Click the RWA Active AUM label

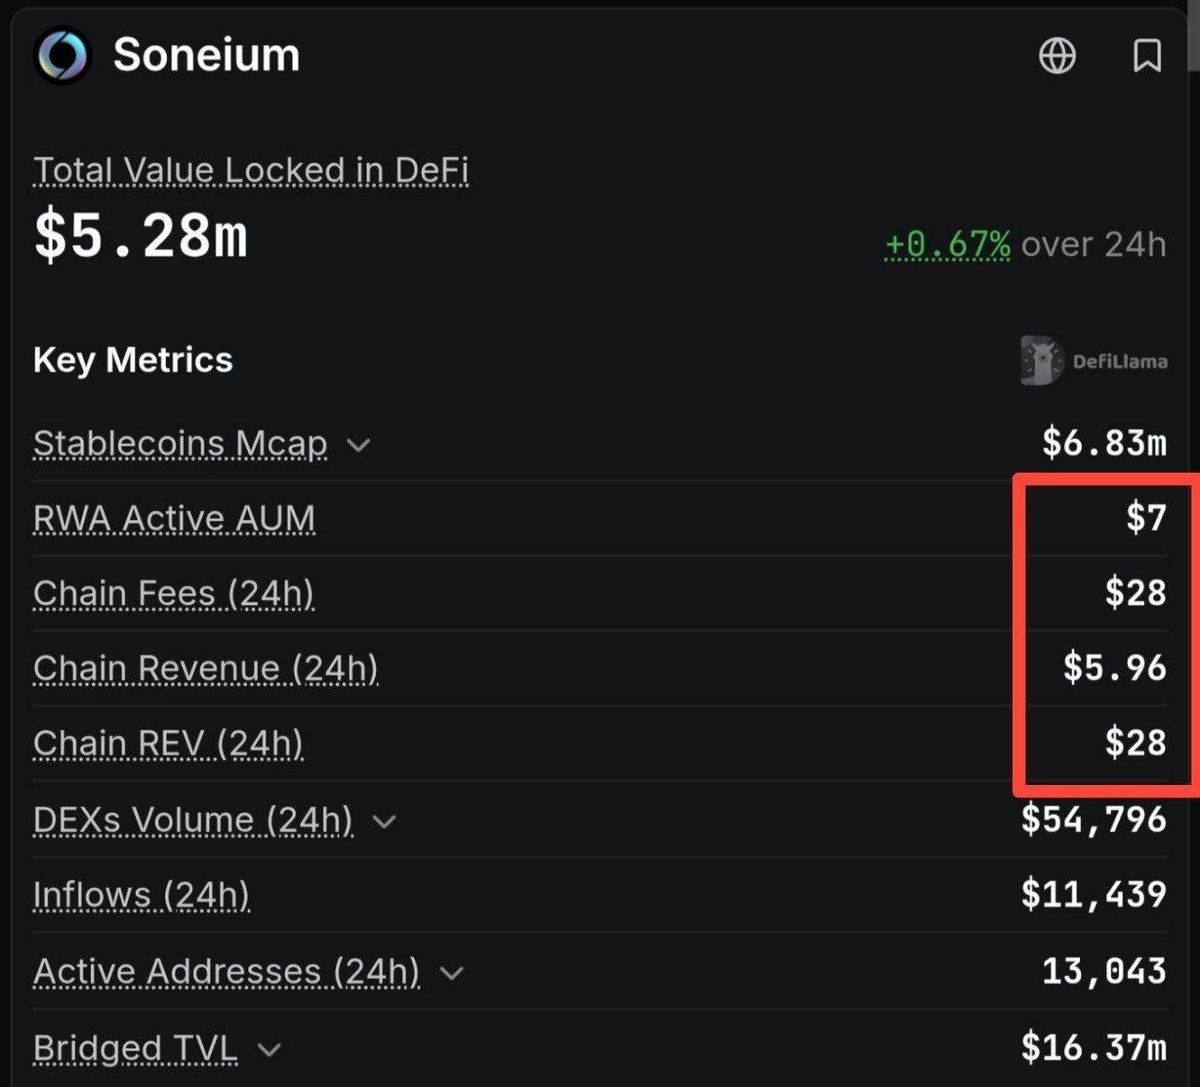tap(174, 518)
